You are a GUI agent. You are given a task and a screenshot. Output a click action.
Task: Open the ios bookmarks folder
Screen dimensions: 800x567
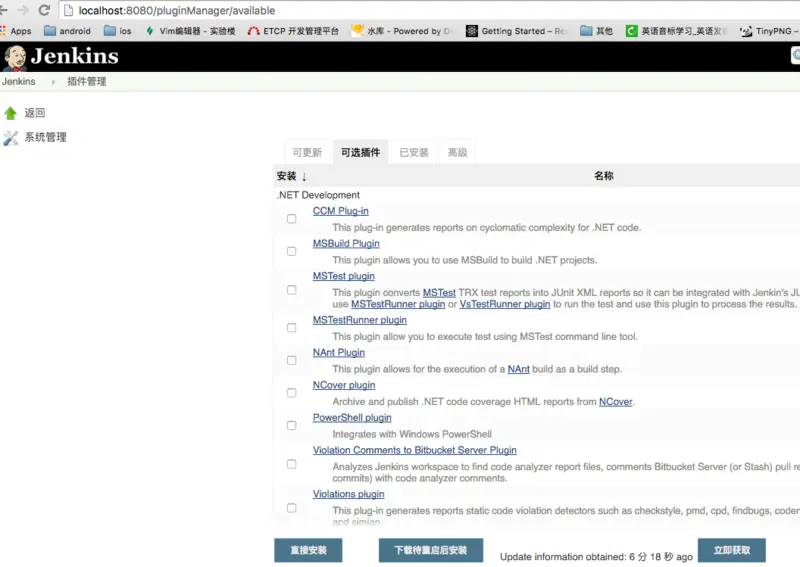pyautogui.click(x=117, y=31)
